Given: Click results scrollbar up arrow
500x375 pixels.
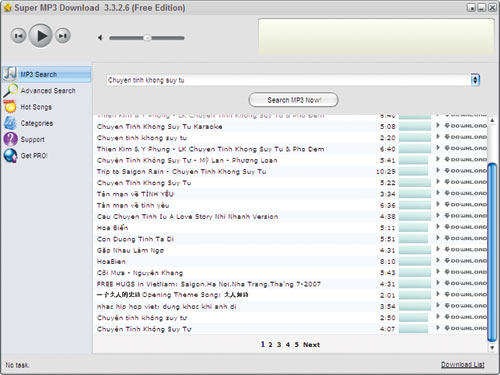Looking at the screenshot, I should 492,120.
